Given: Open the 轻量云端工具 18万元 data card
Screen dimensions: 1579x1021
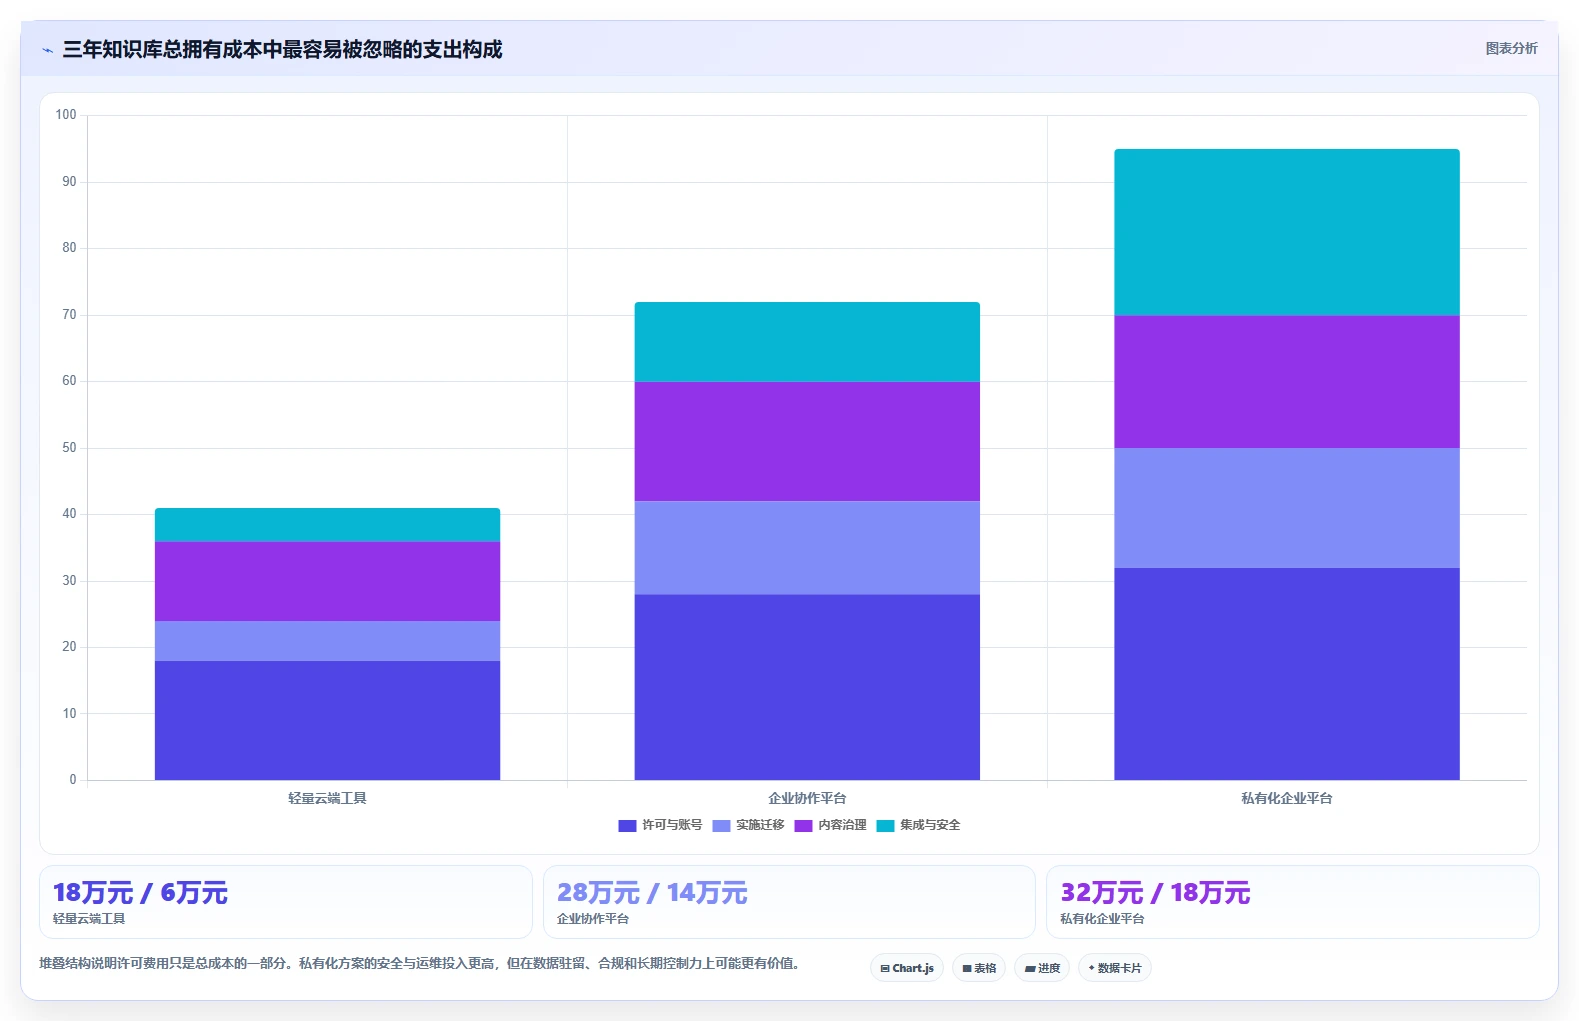Looking at the screenshot, I should click(x=286, y=902).
